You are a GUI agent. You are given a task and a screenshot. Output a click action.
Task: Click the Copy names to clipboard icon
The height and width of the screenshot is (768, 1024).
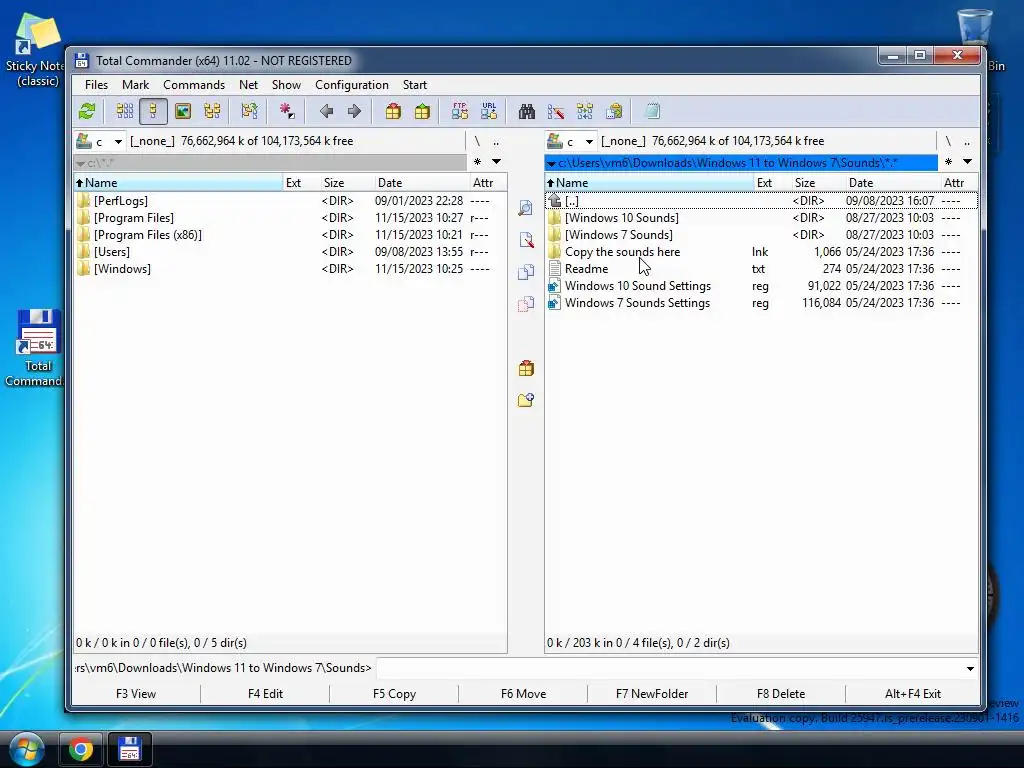pyautogui.click(x=614, y=111)
